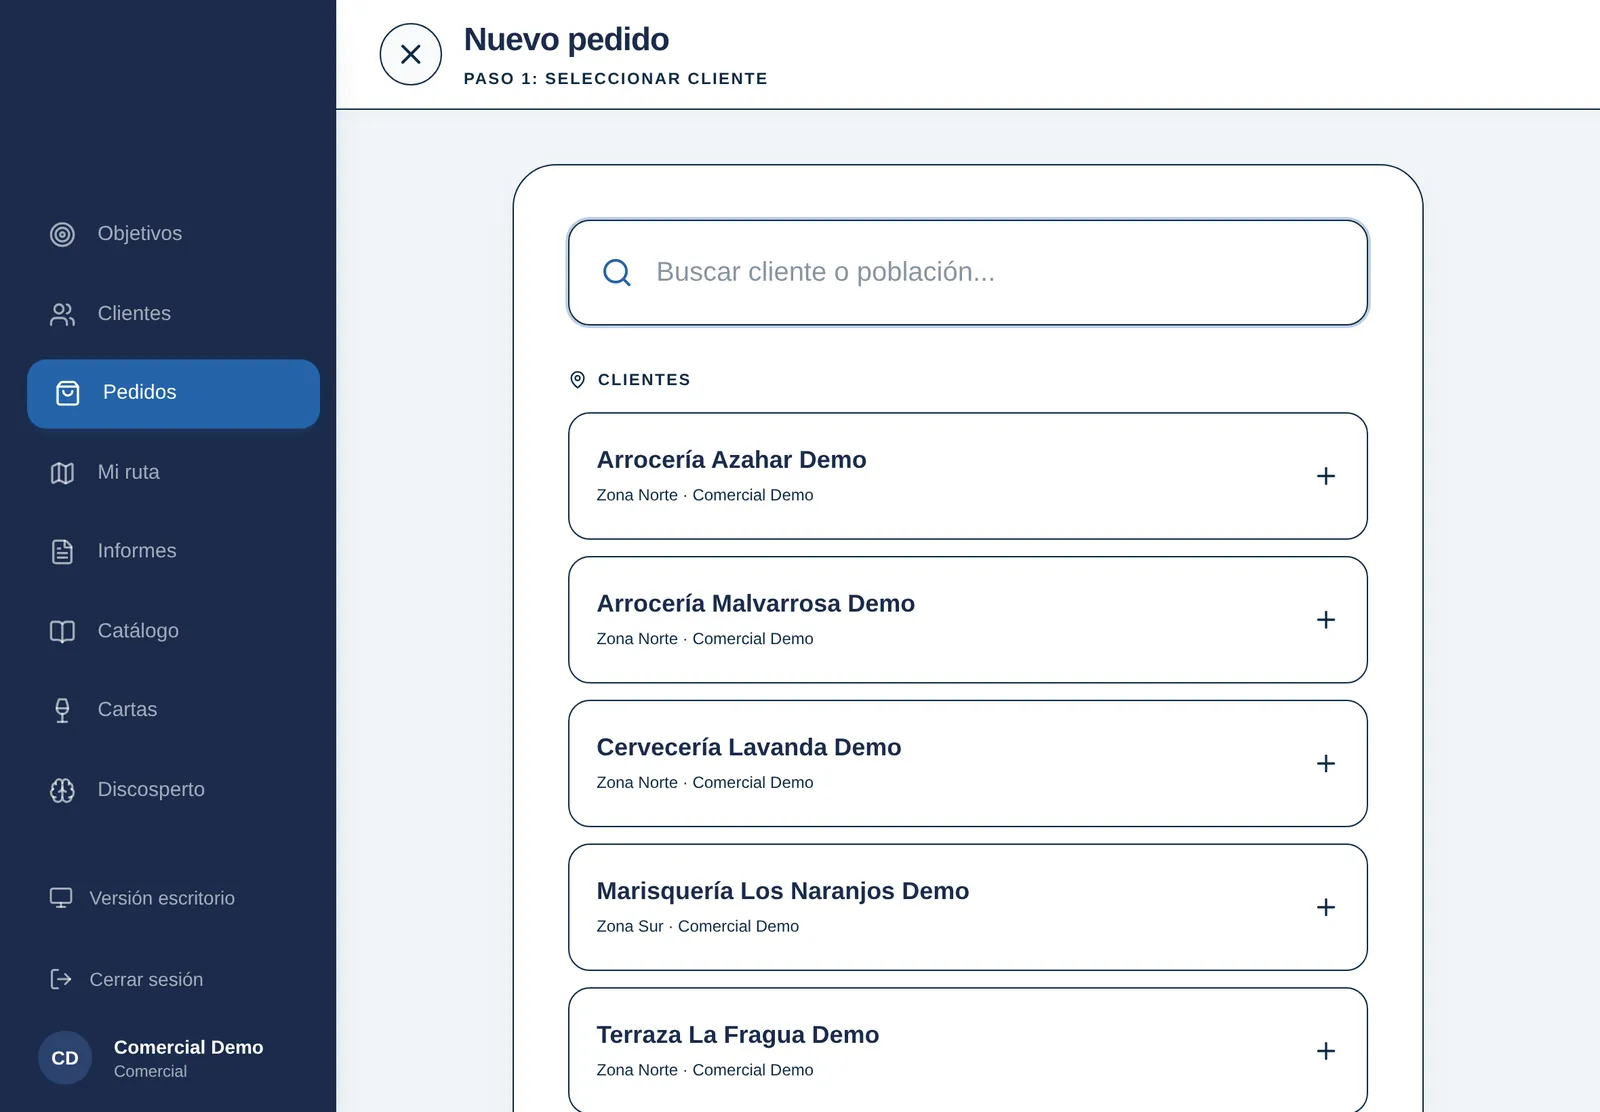Screen dimensions: 1600x1112
Task: Open the Cartas section
Action: click(173, 710)
